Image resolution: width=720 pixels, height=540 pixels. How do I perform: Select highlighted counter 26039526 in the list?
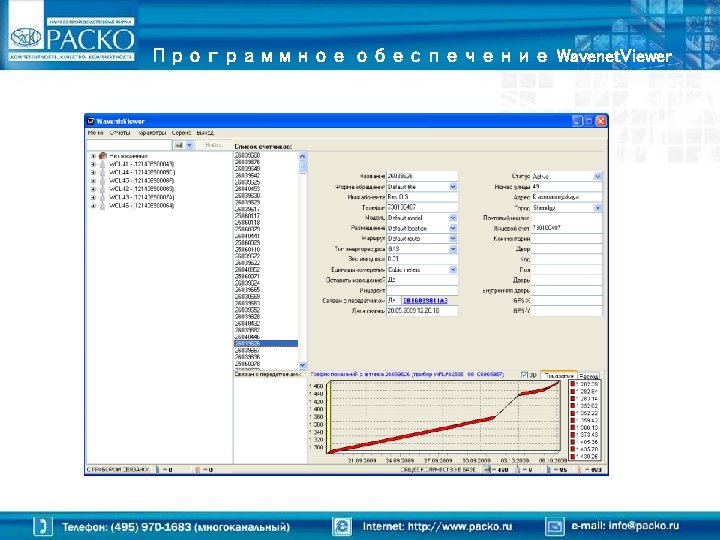click(x=266, y=343)
